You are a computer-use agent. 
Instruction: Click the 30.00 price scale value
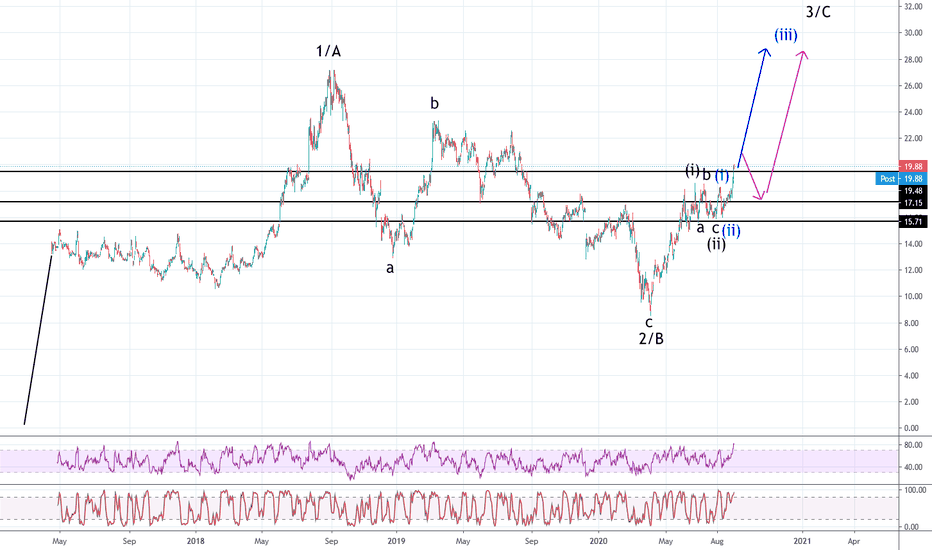tap(913, 33)
